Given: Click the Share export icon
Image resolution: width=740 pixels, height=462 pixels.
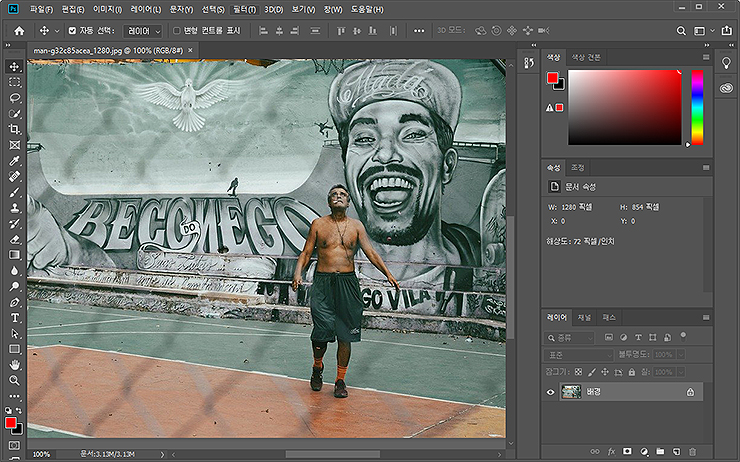Looking at the screenshot, I should (727, 31).
